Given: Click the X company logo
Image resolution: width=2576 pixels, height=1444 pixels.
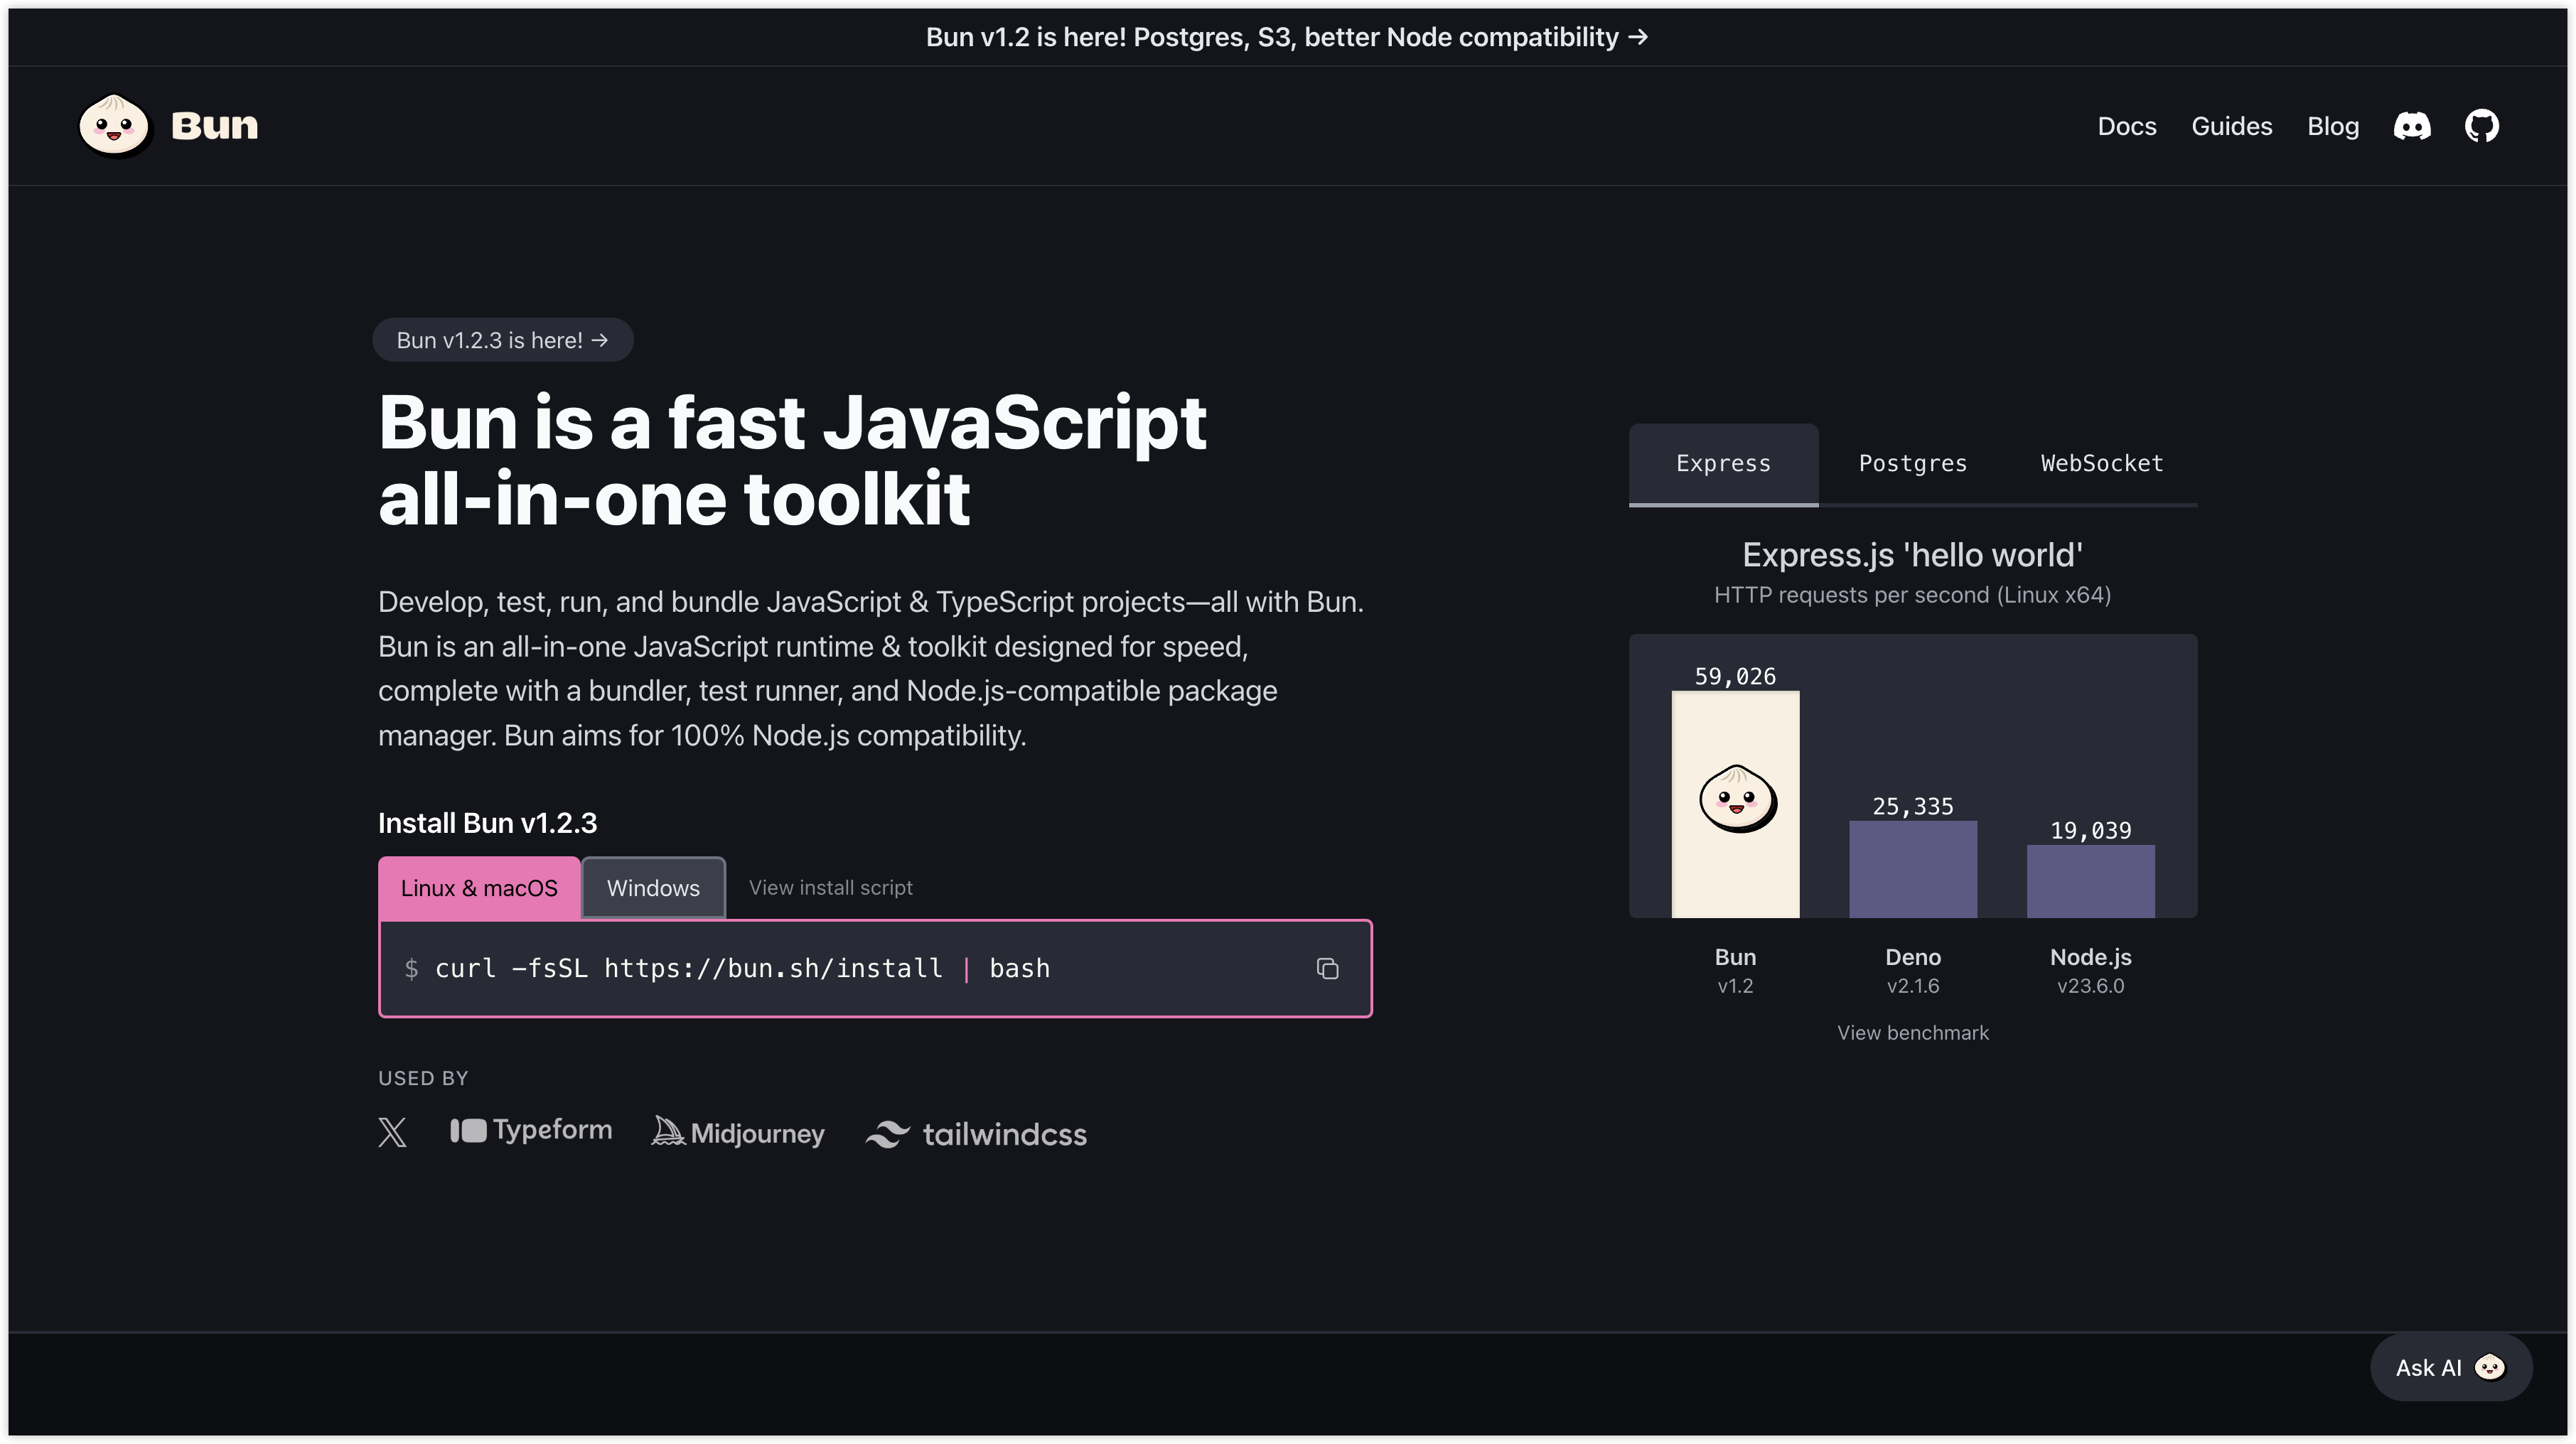Looking at the screenshot, I should (393, 1133).
